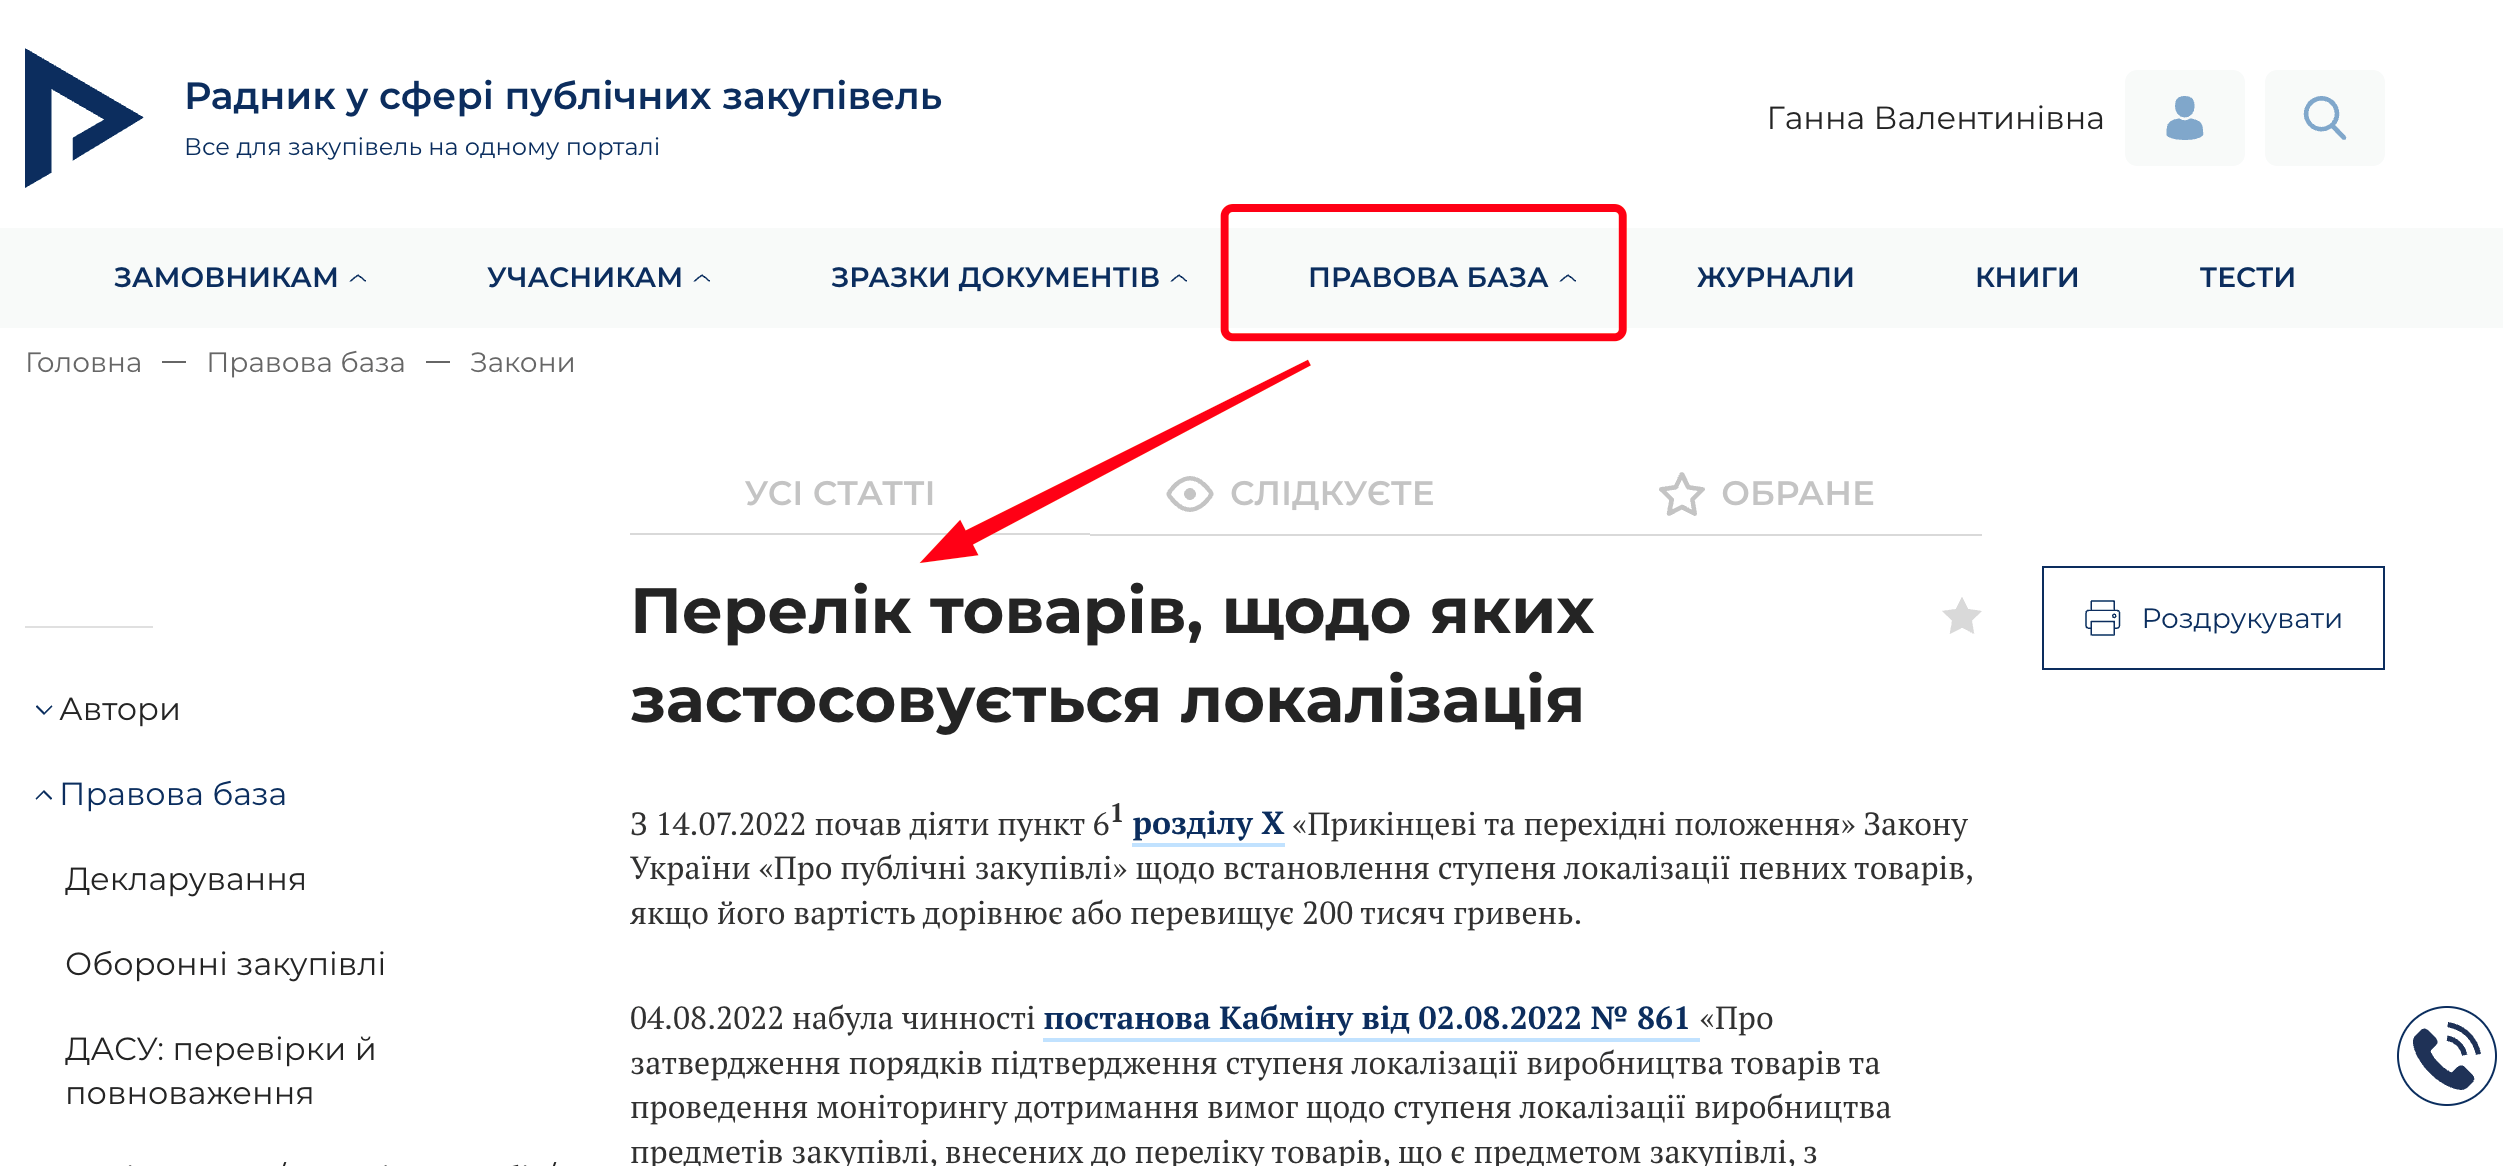Open the постанова Кабміну № 861 link
2503x1166 pixels.
[1366, 1018]
